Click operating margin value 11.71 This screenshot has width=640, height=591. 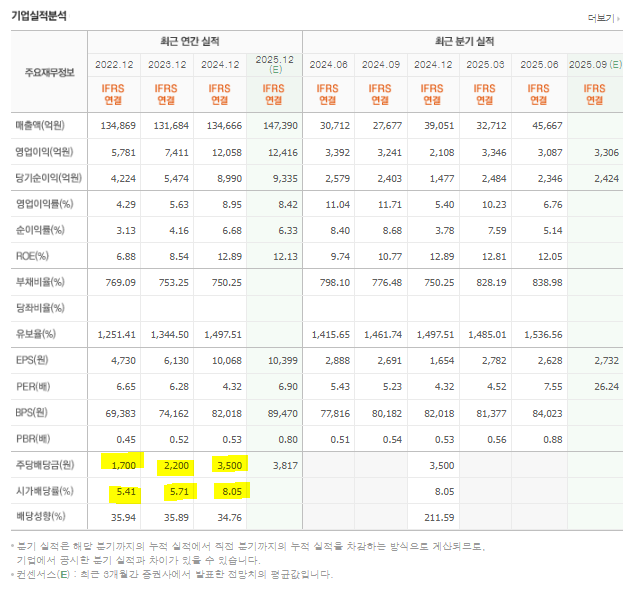[390, 204]
